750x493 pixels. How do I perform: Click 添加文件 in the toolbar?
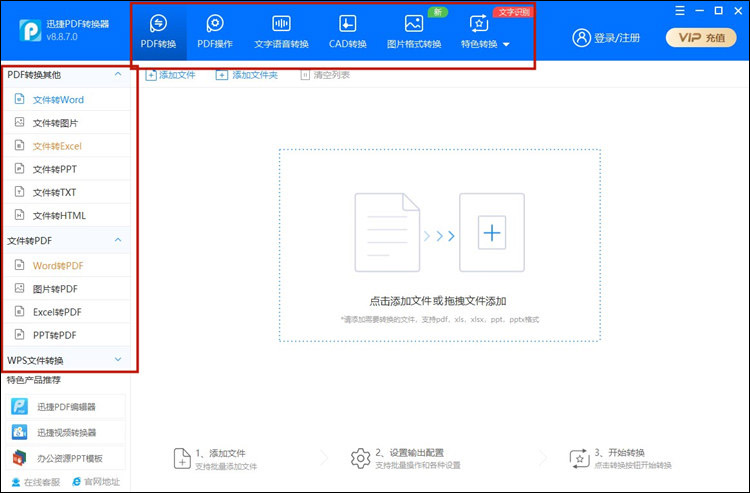point(170,75)
